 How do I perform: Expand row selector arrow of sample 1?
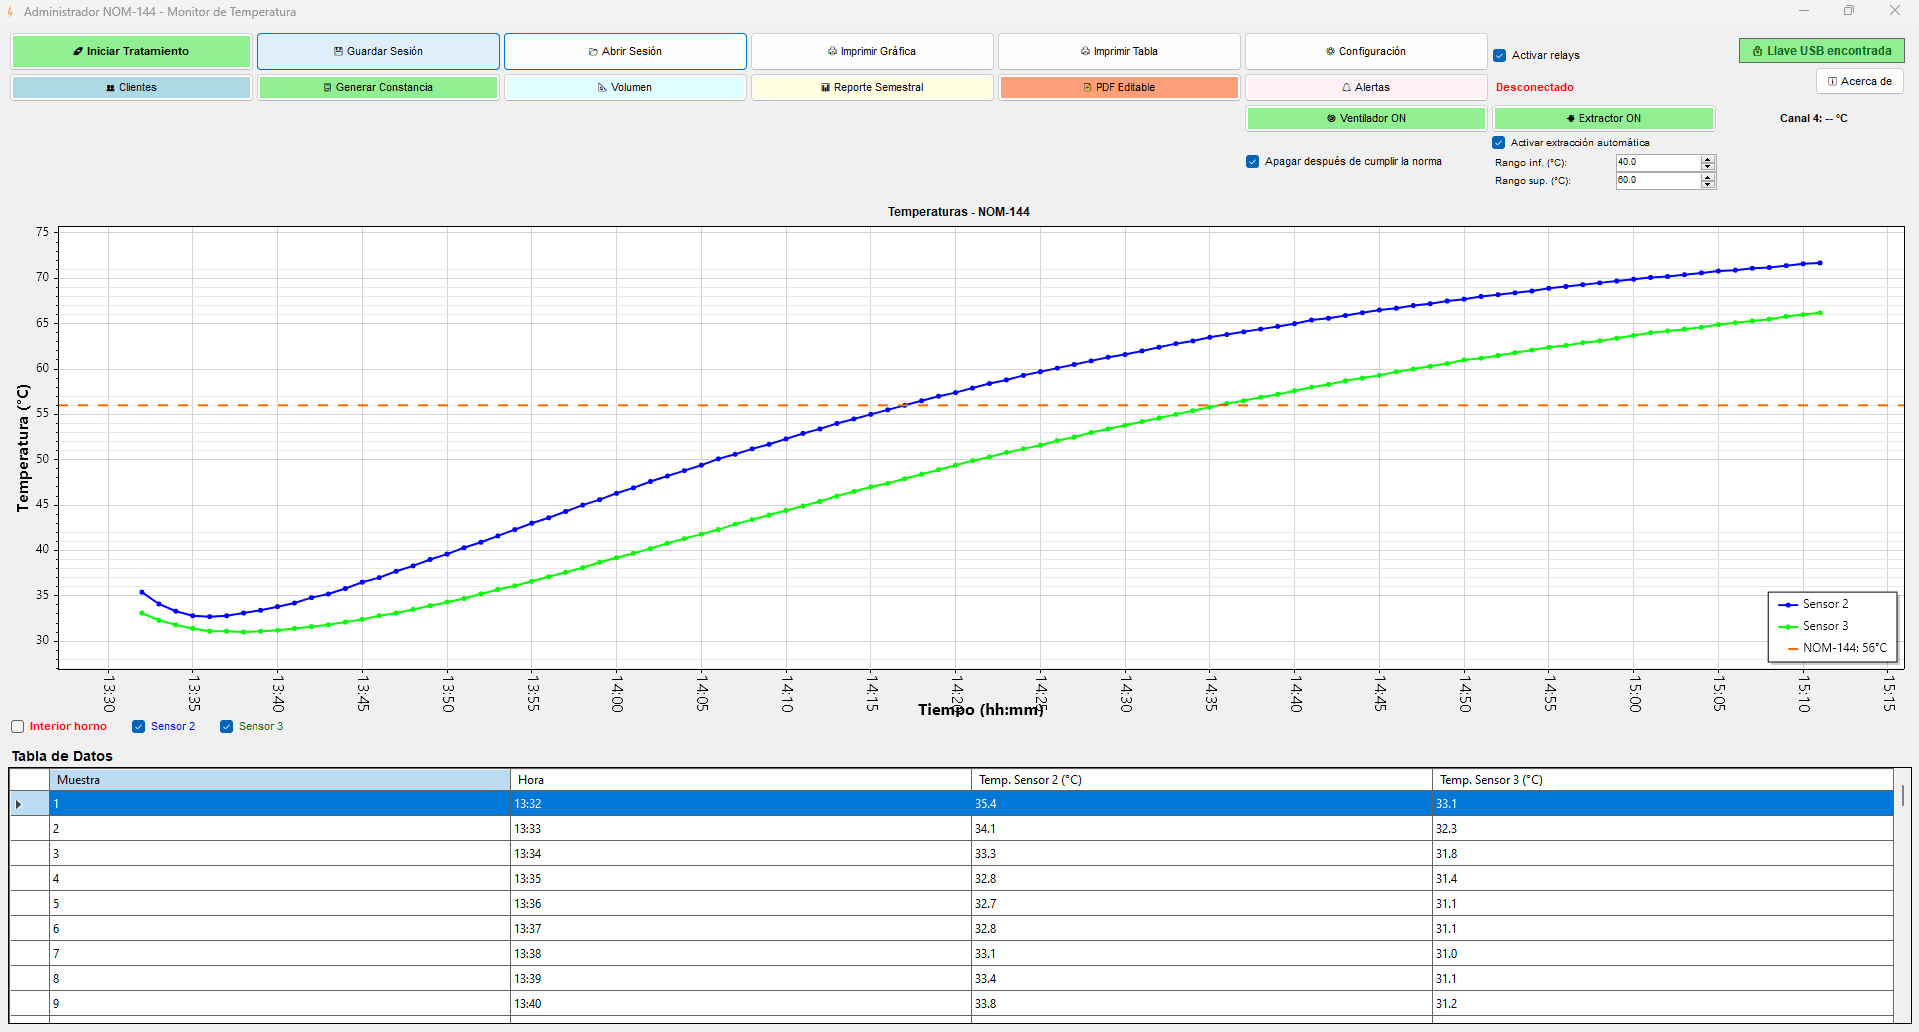click(x=19, y=804)
